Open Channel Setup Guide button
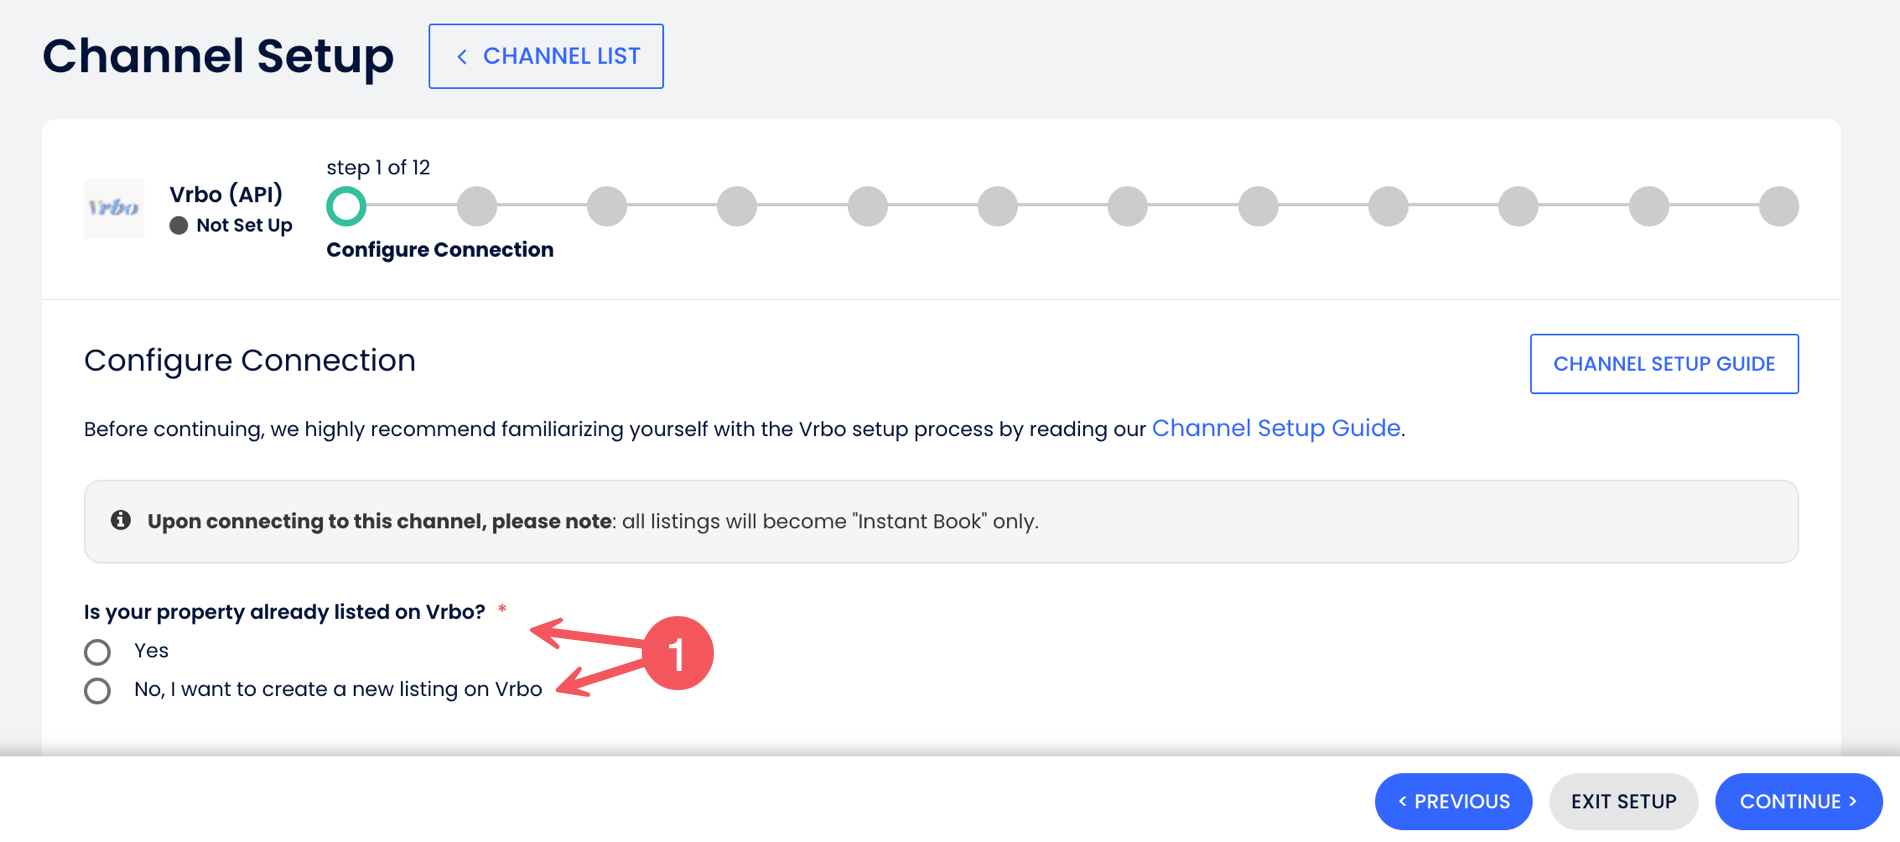 (1664, 364)
